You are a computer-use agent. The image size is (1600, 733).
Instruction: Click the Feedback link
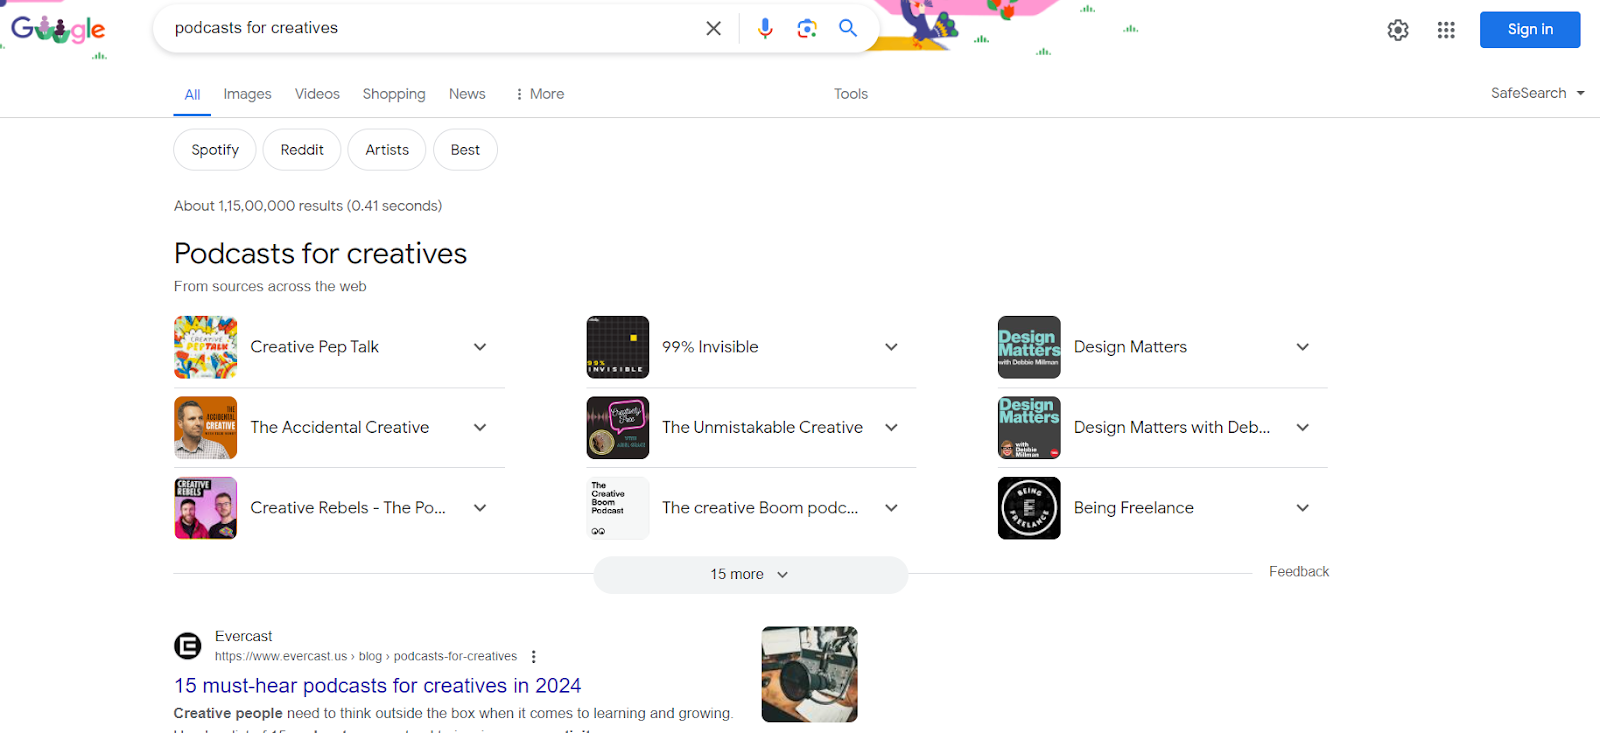coord(1299,572)
